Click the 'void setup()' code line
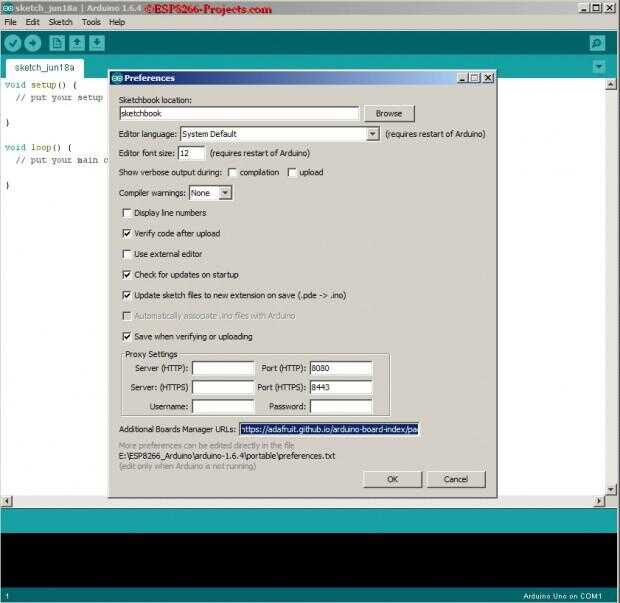Viewport: 620px width, 603px height. (x=41, y=85)
